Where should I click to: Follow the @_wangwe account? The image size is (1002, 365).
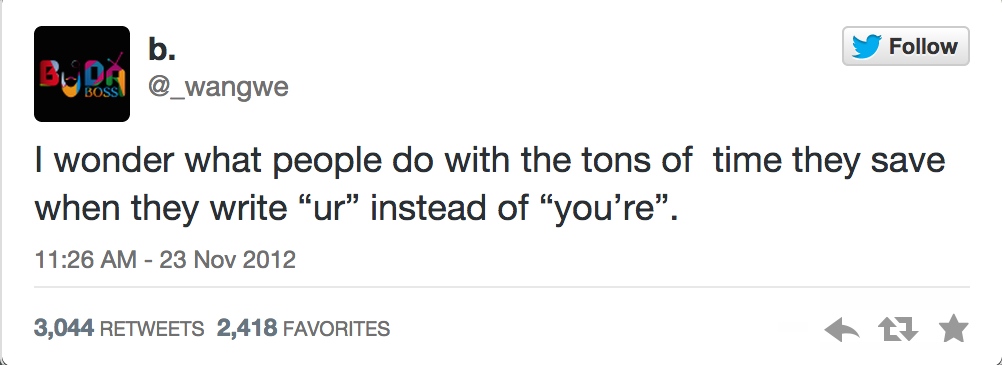click(x=906, y=46)
